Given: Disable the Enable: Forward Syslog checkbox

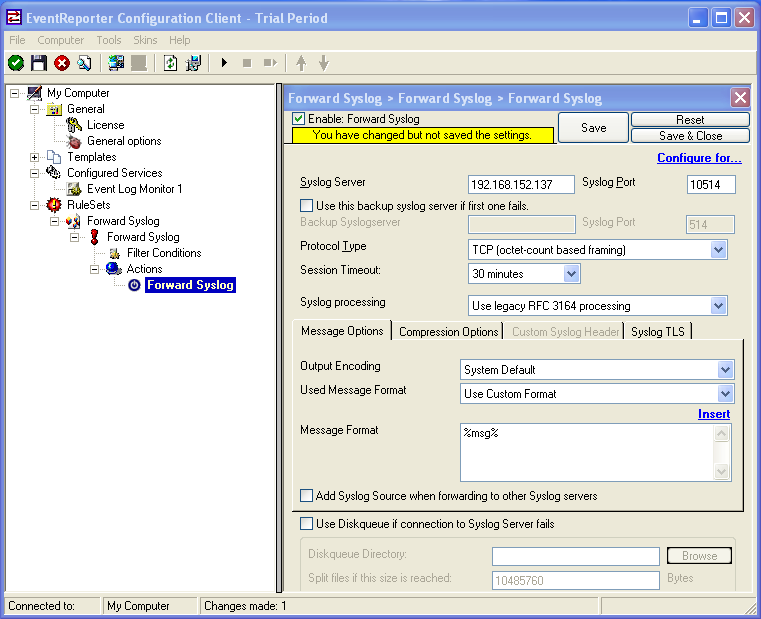Looking at the screenshot, I should (298, 119).
